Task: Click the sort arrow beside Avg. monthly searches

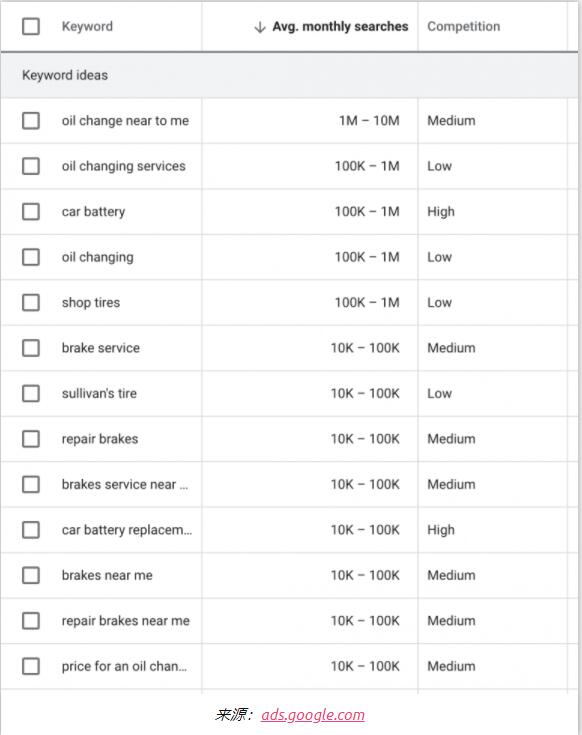Action: (x=260, y=27)
